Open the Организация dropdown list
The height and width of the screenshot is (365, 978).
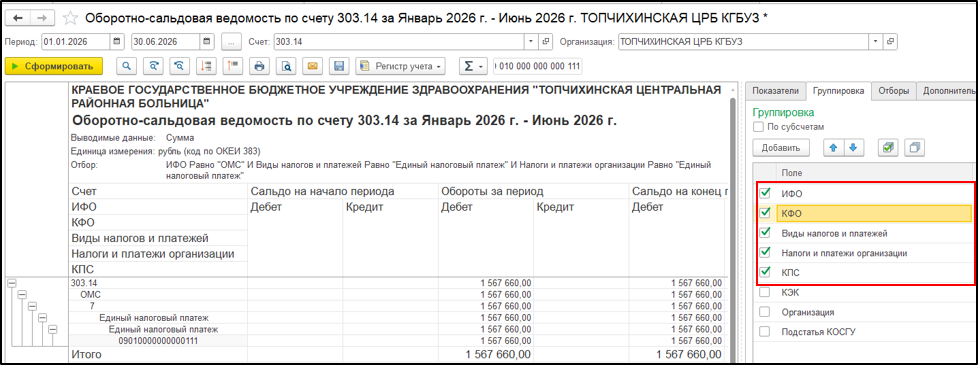pyautogui.click(x=876, y=42)
